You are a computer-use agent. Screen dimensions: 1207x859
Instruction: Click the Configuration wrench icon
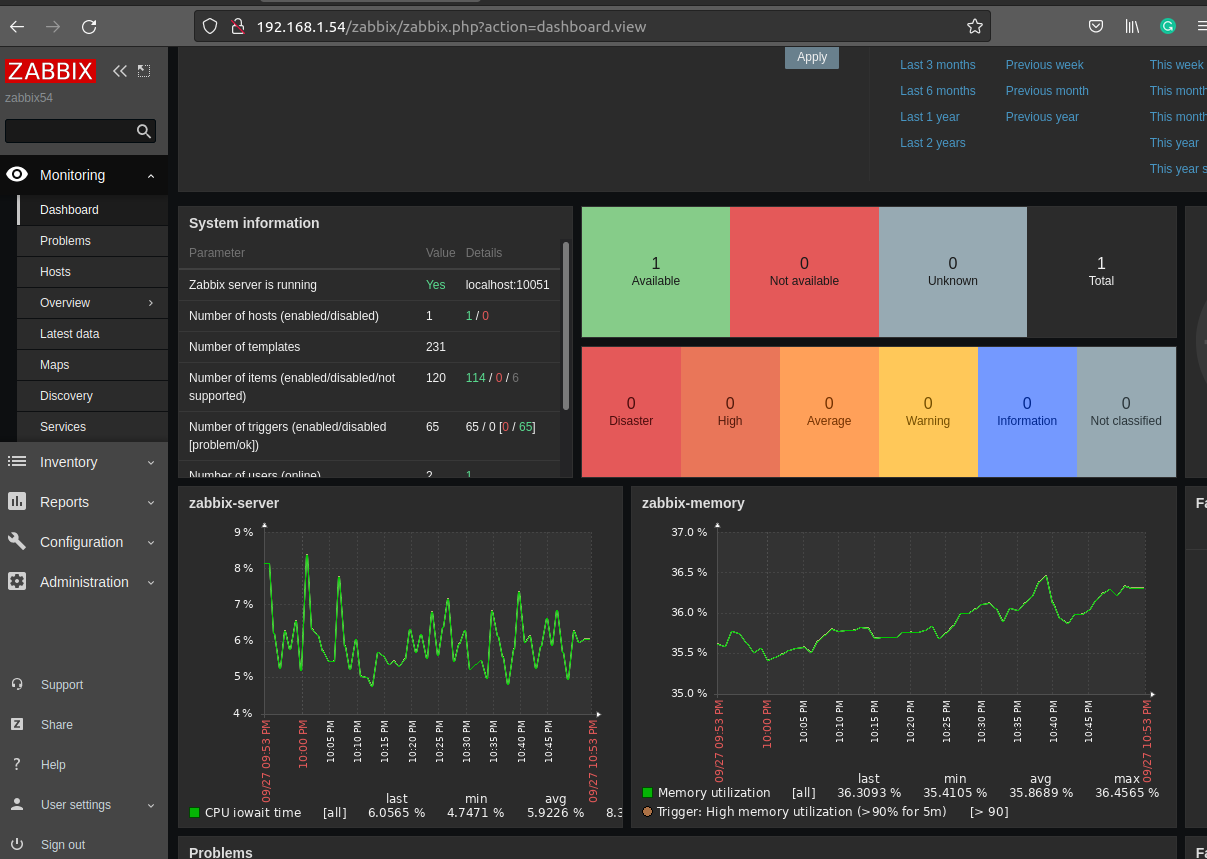click(17, 542)
